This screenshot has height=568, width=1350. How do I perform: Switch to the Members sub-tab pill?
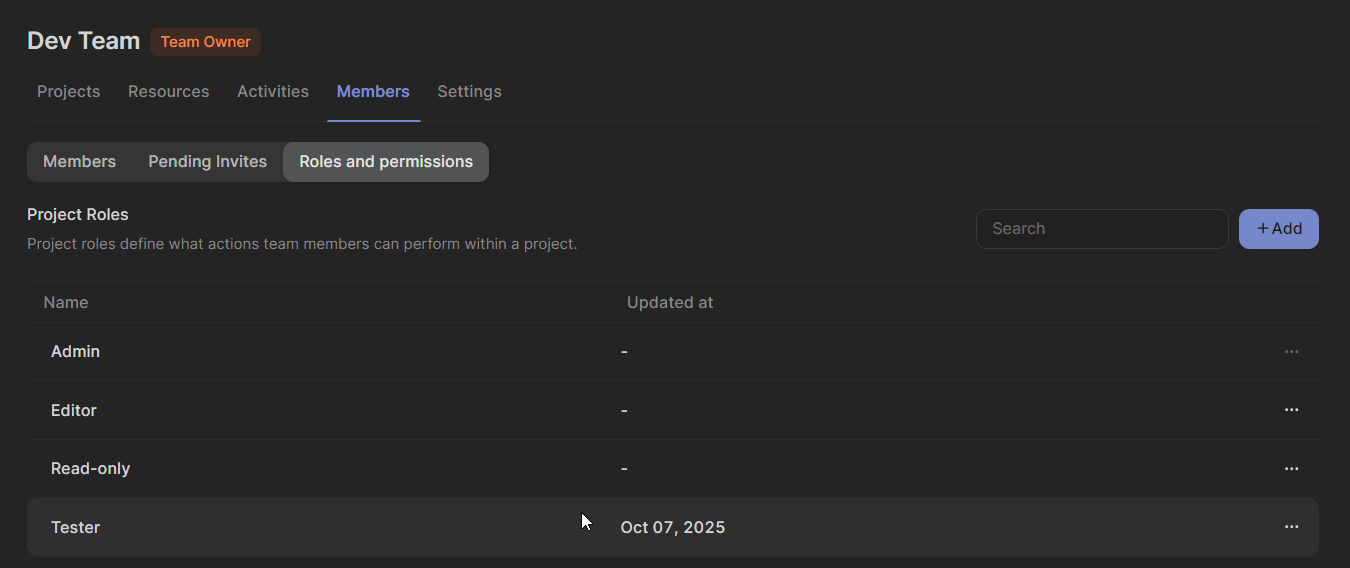click(80, 162)
